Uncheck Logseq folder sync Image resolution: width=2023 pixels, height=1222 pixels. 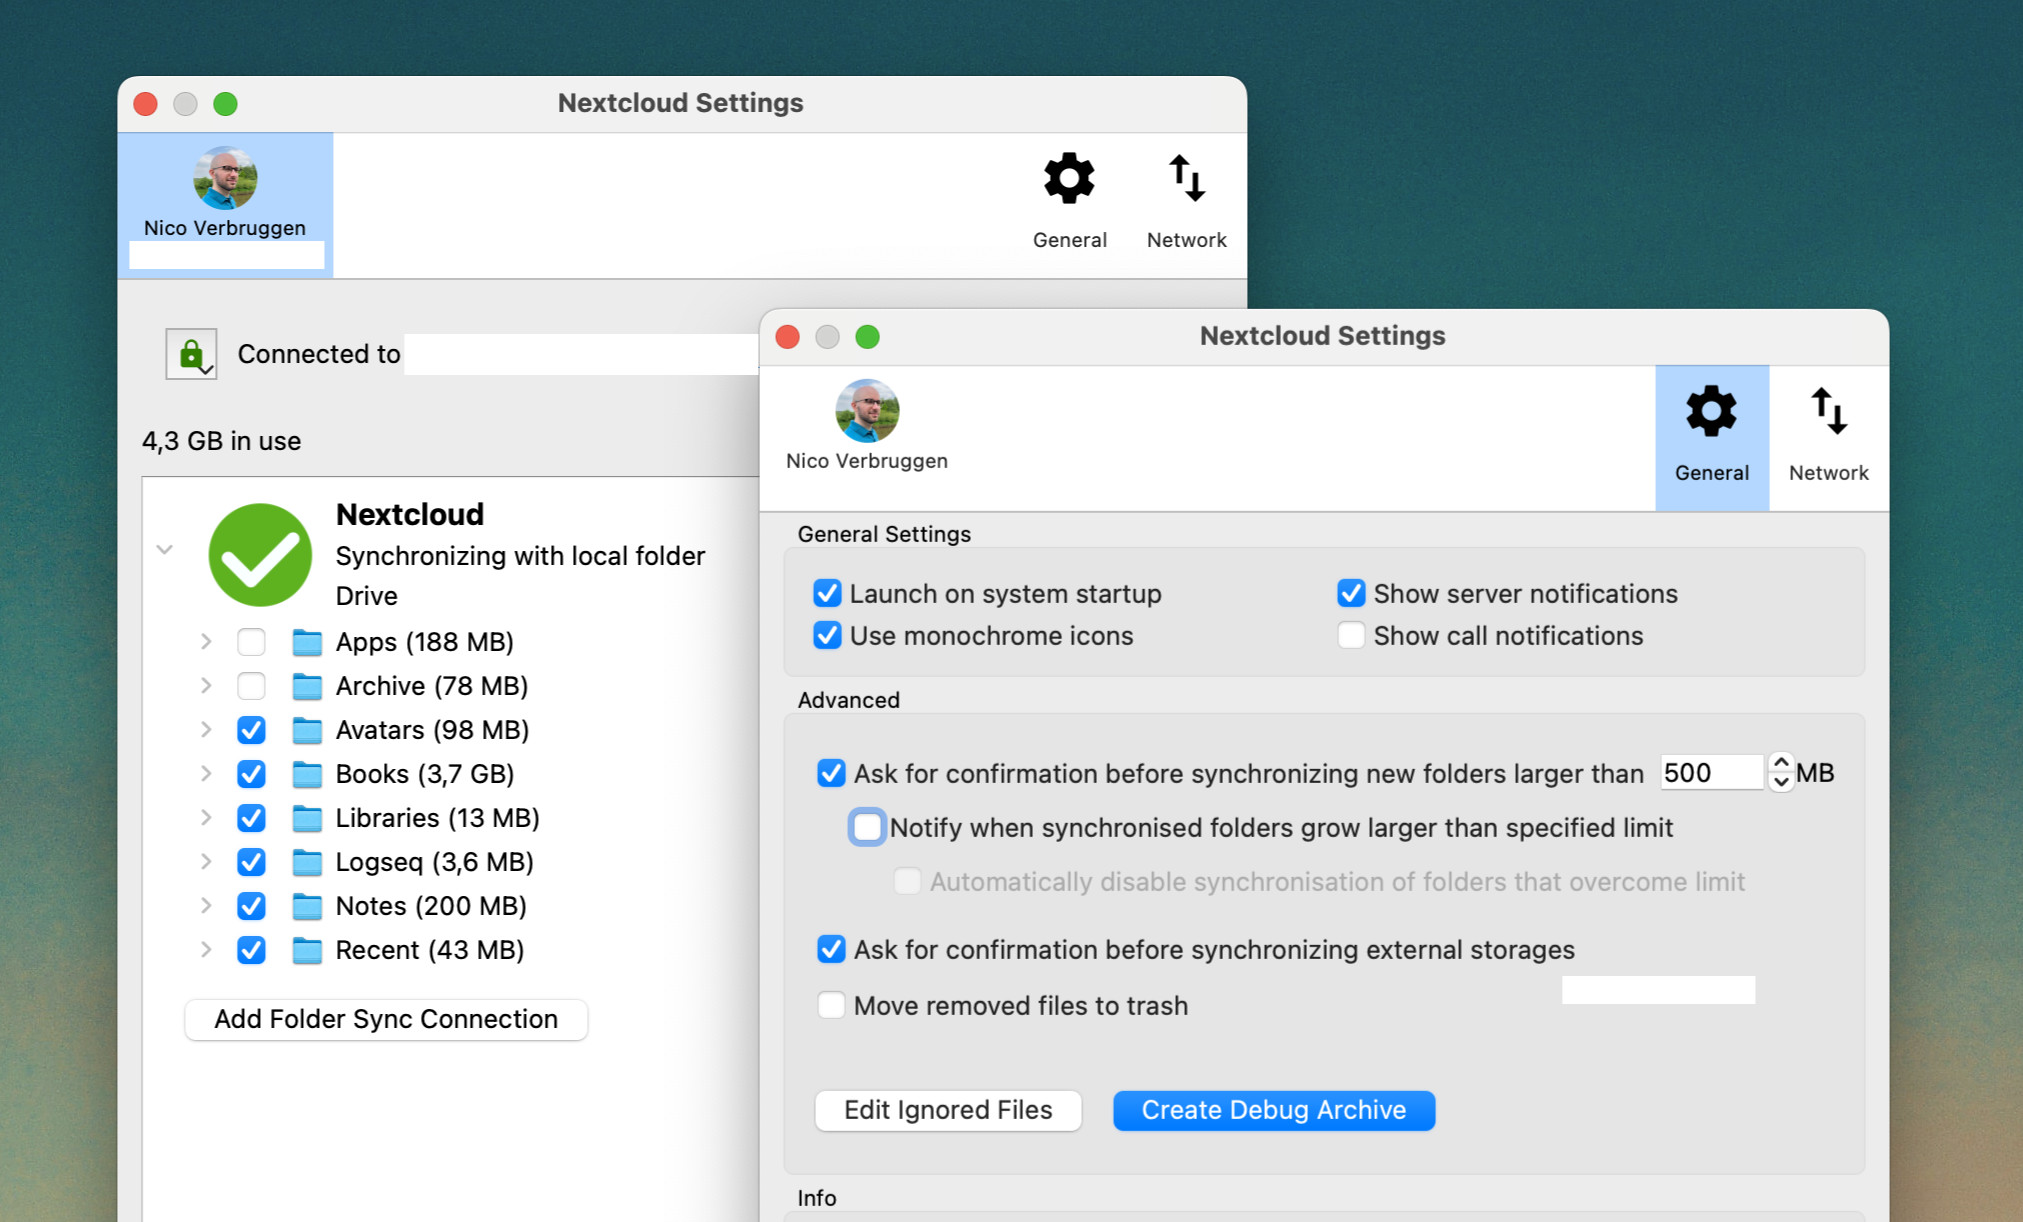tap(251, 862)
